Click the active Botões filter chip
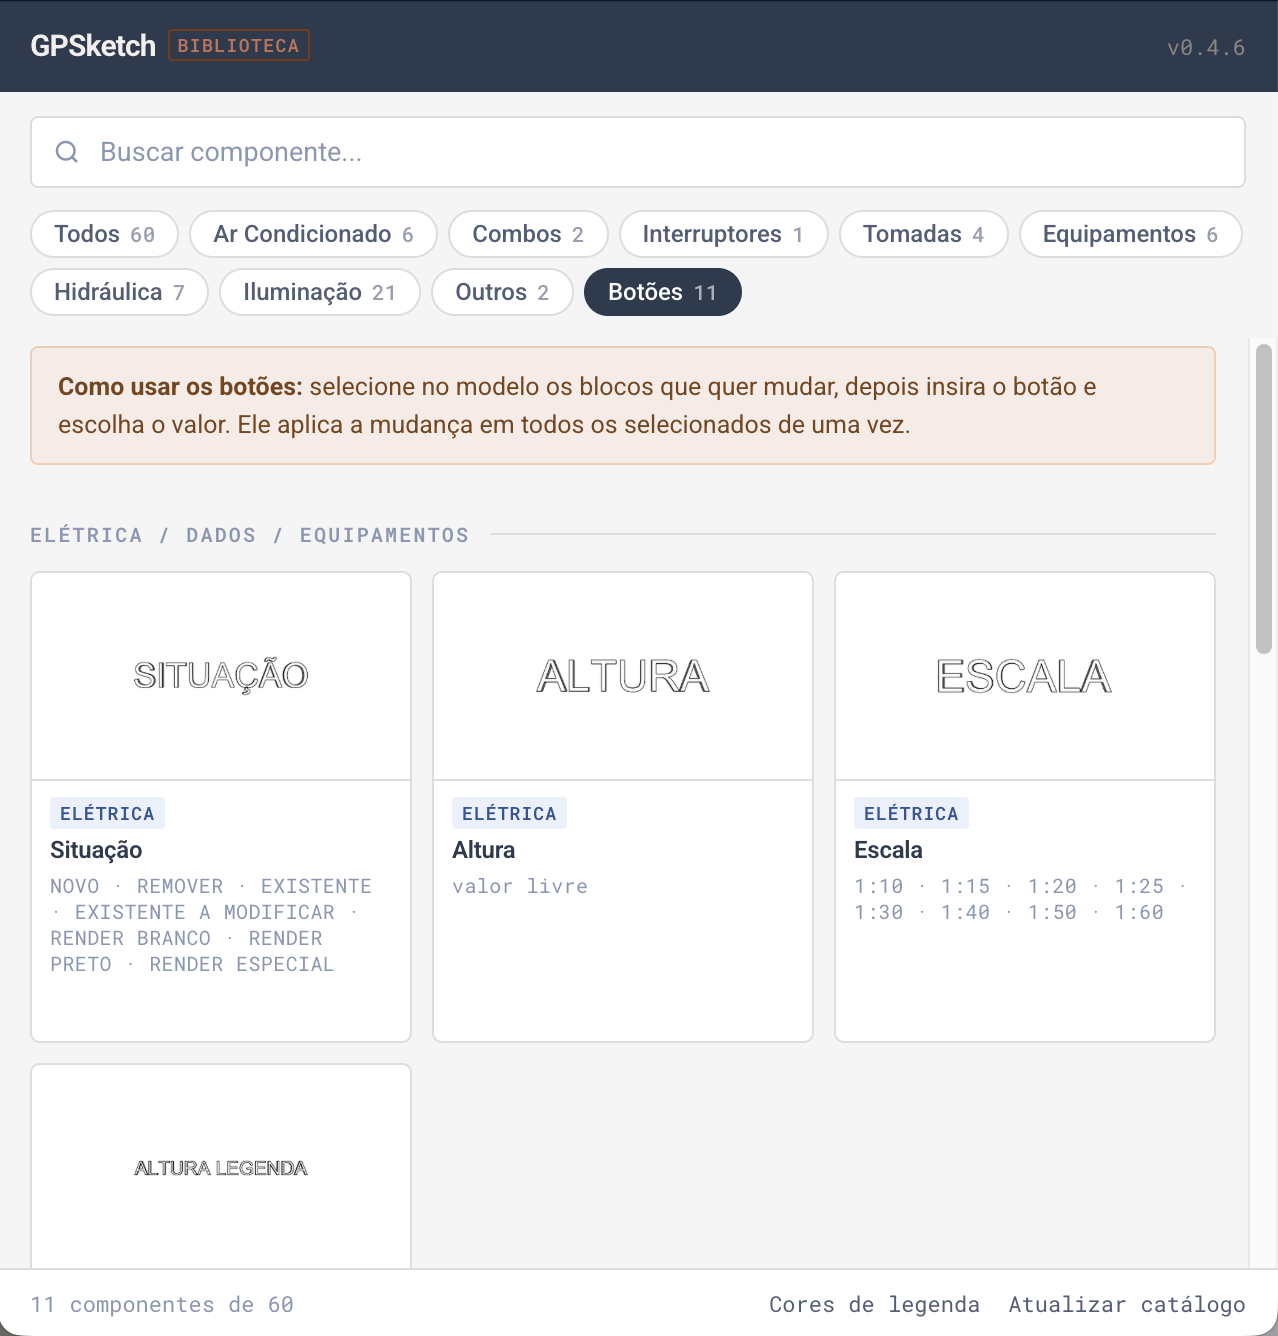The image size is (1278, 1336). 663,292
